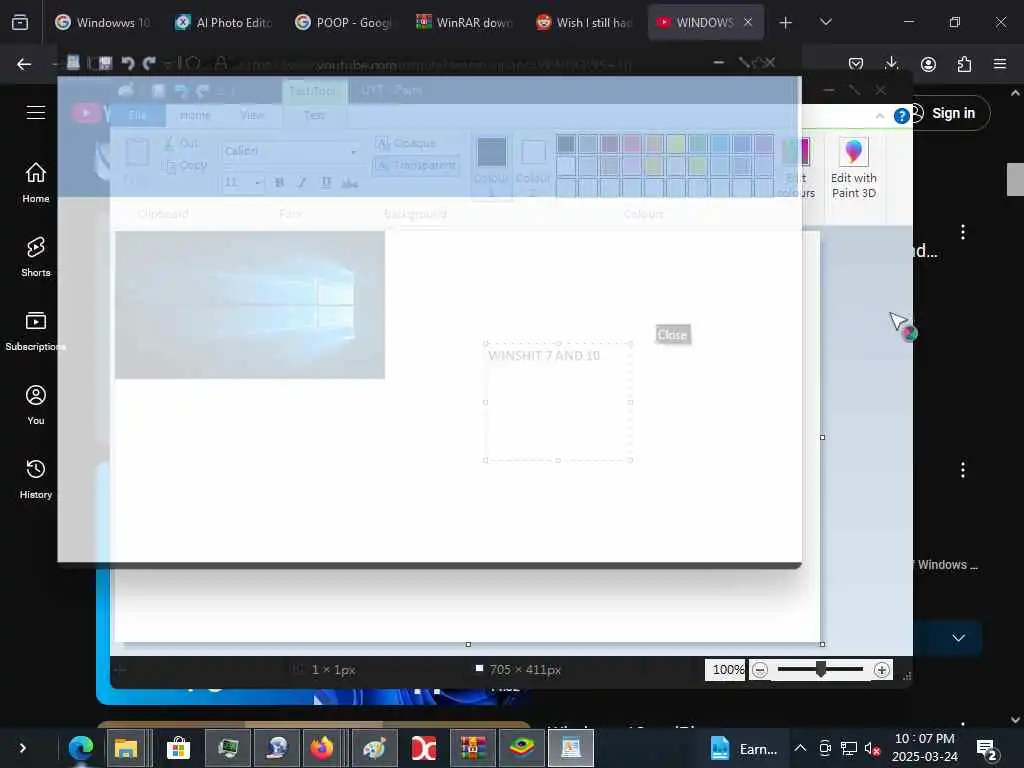
Task: Open Microsoft Edge from the taskbar
Action: [81, 748]
